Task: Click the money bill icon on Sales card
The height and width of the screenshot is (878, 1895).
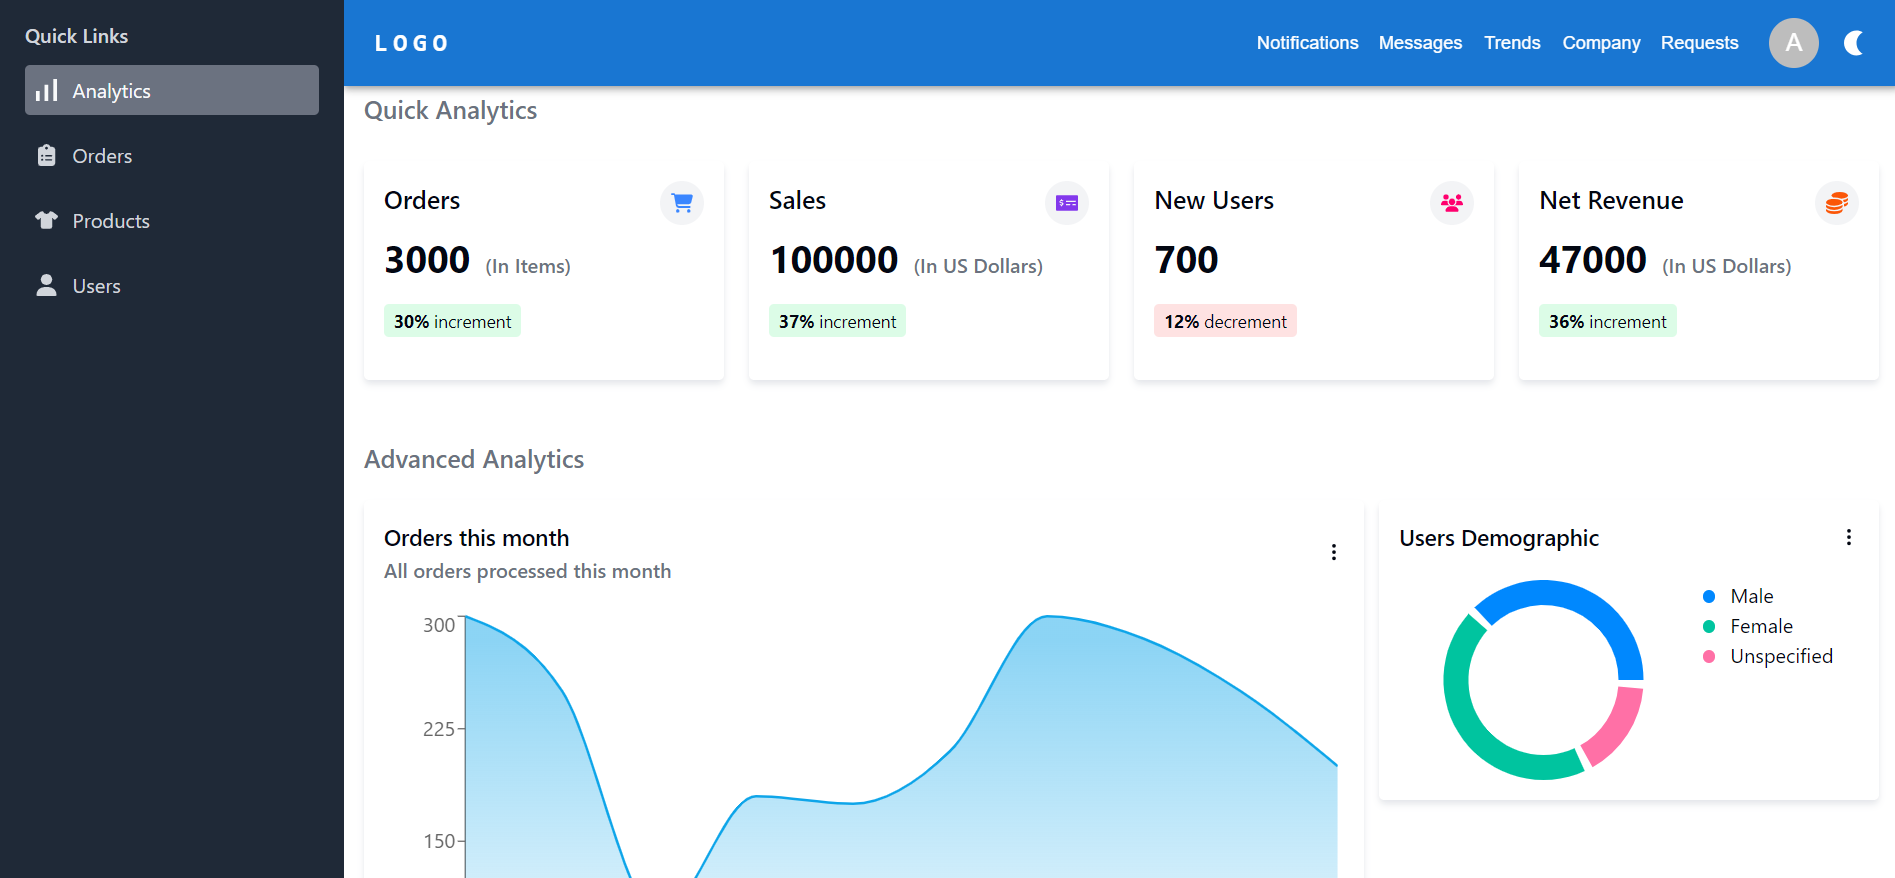Action: point(1067,203)
